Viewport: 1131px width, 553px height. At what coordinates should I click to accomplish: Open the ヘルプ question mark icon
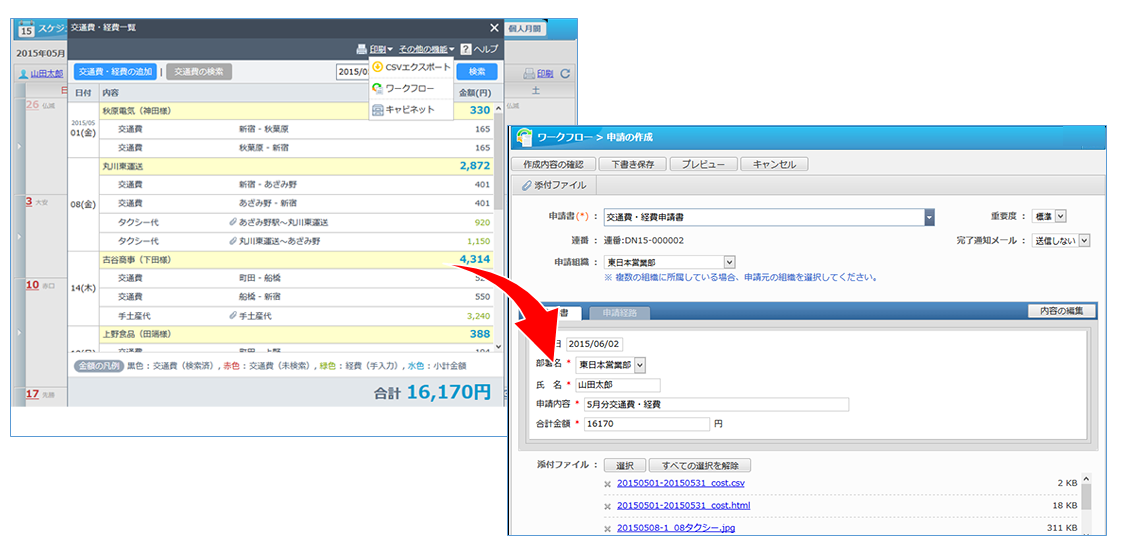tap(465, 49)
